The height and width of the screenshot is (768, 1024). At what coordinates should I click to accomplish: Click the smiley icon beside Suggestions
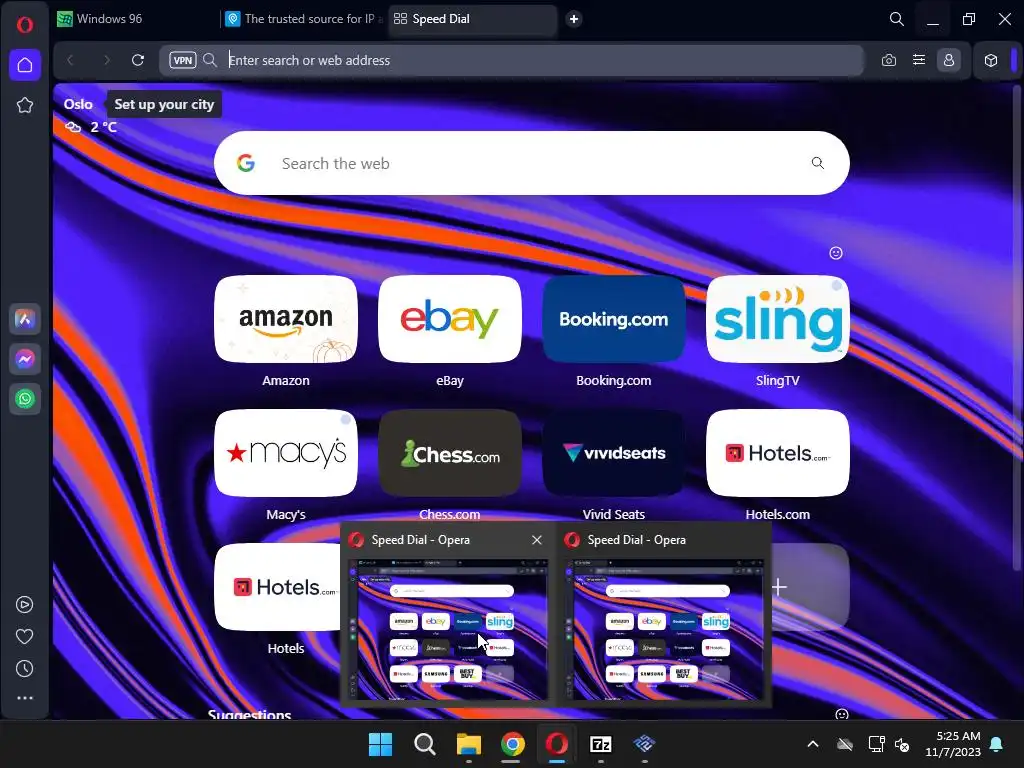pos(842,714)
